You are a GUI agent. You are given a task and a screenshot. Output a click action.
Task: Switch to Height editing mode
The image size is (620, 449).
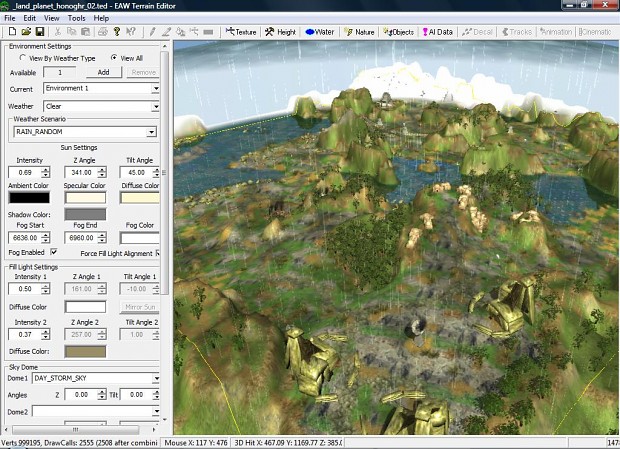pos(281,32)
